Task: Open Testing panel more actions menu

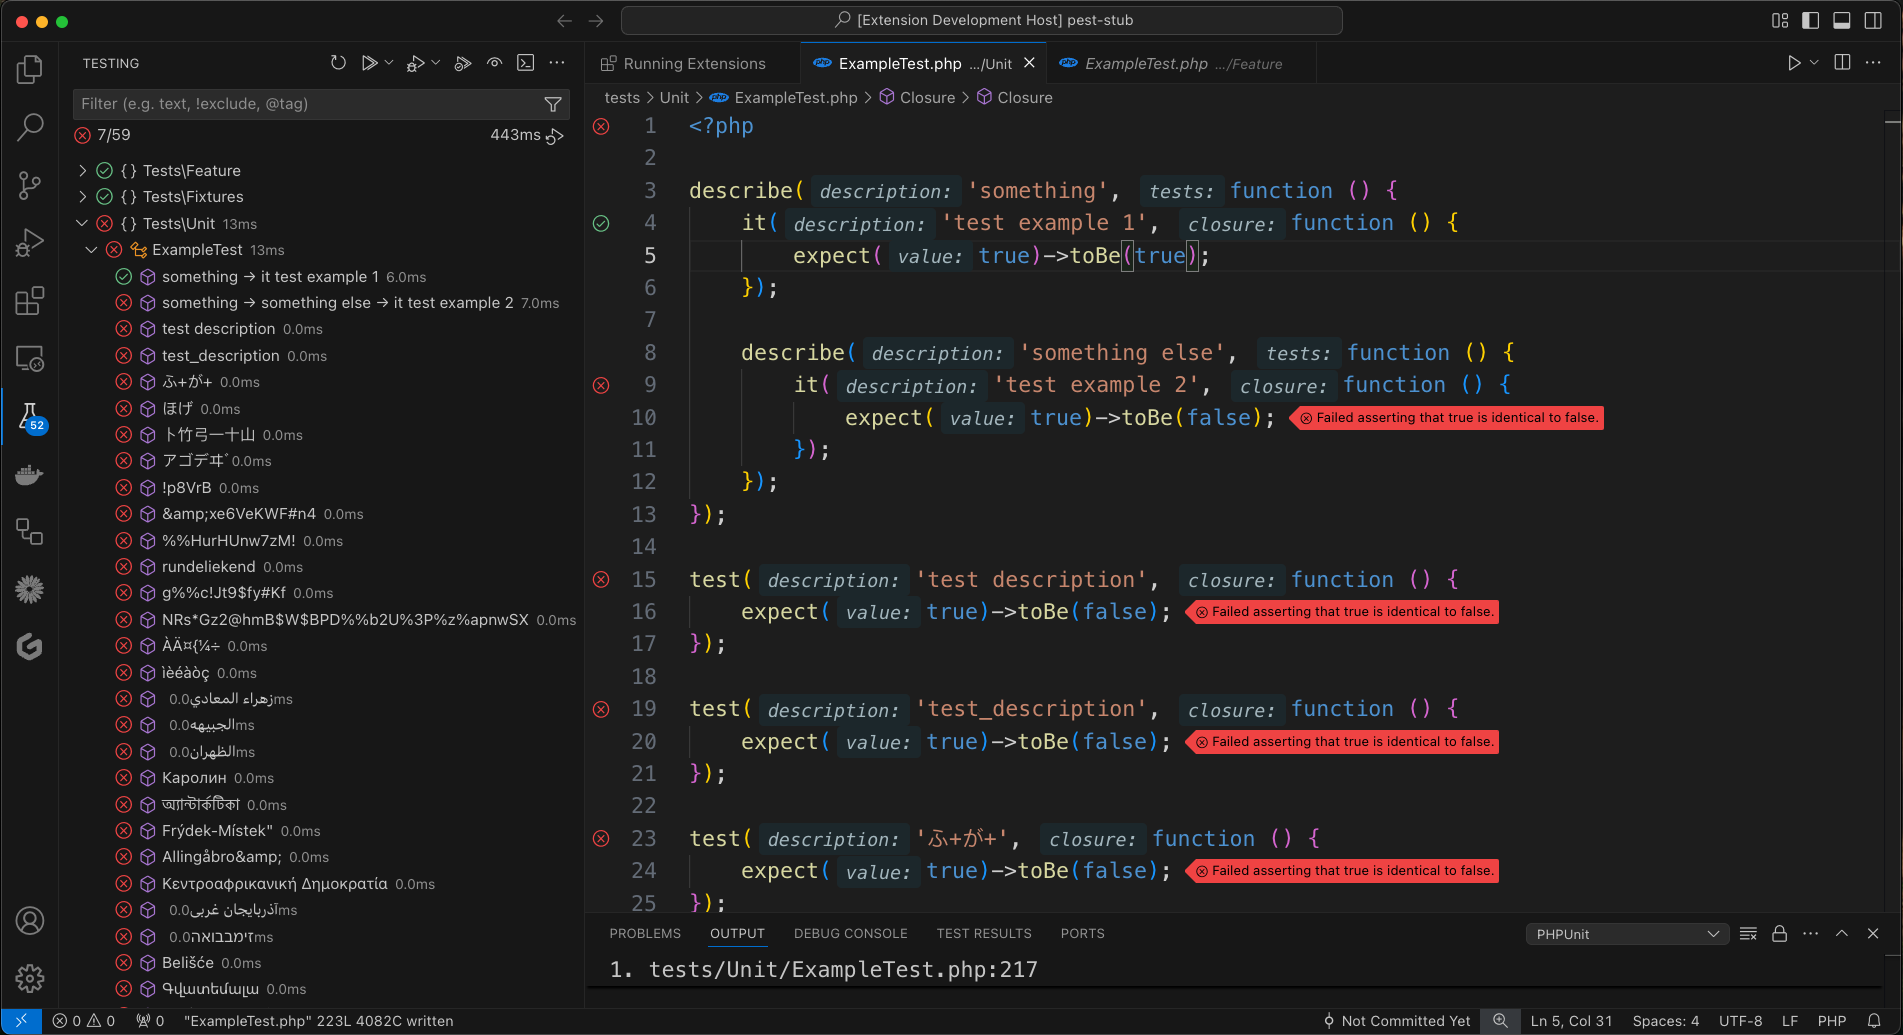Action: pos(557,63)
